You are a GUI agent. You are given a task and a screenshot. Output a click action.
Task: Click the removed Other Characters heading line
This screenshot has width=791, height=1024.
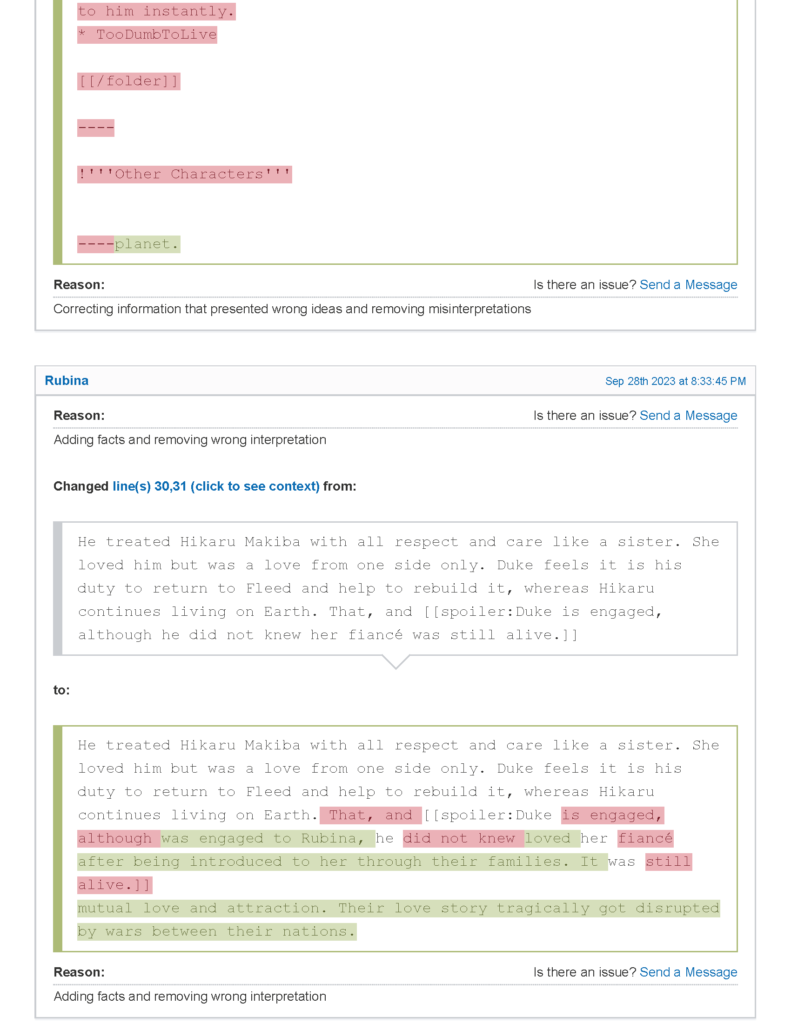pos(185,174)
